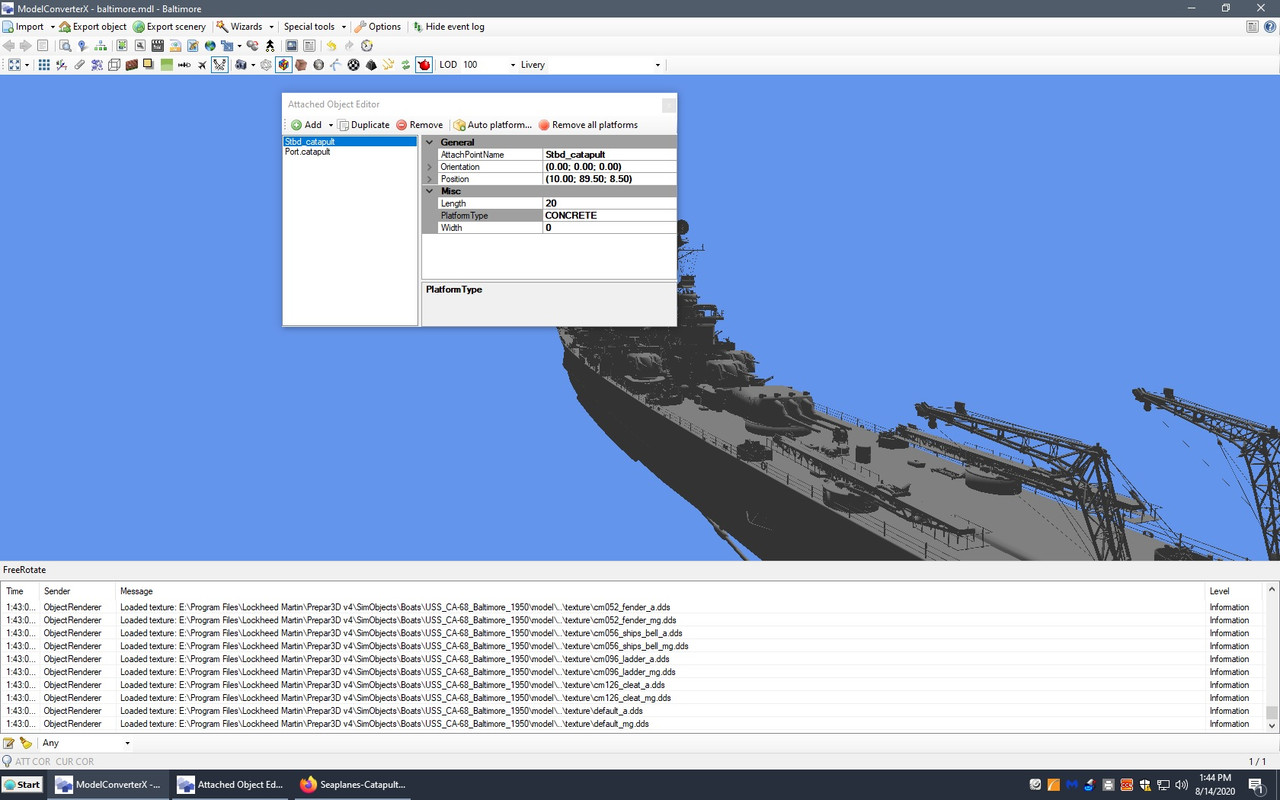The image size is (1280, 800).
Task: Click the blue map pin icon
Action: click(x=82, y=45)
